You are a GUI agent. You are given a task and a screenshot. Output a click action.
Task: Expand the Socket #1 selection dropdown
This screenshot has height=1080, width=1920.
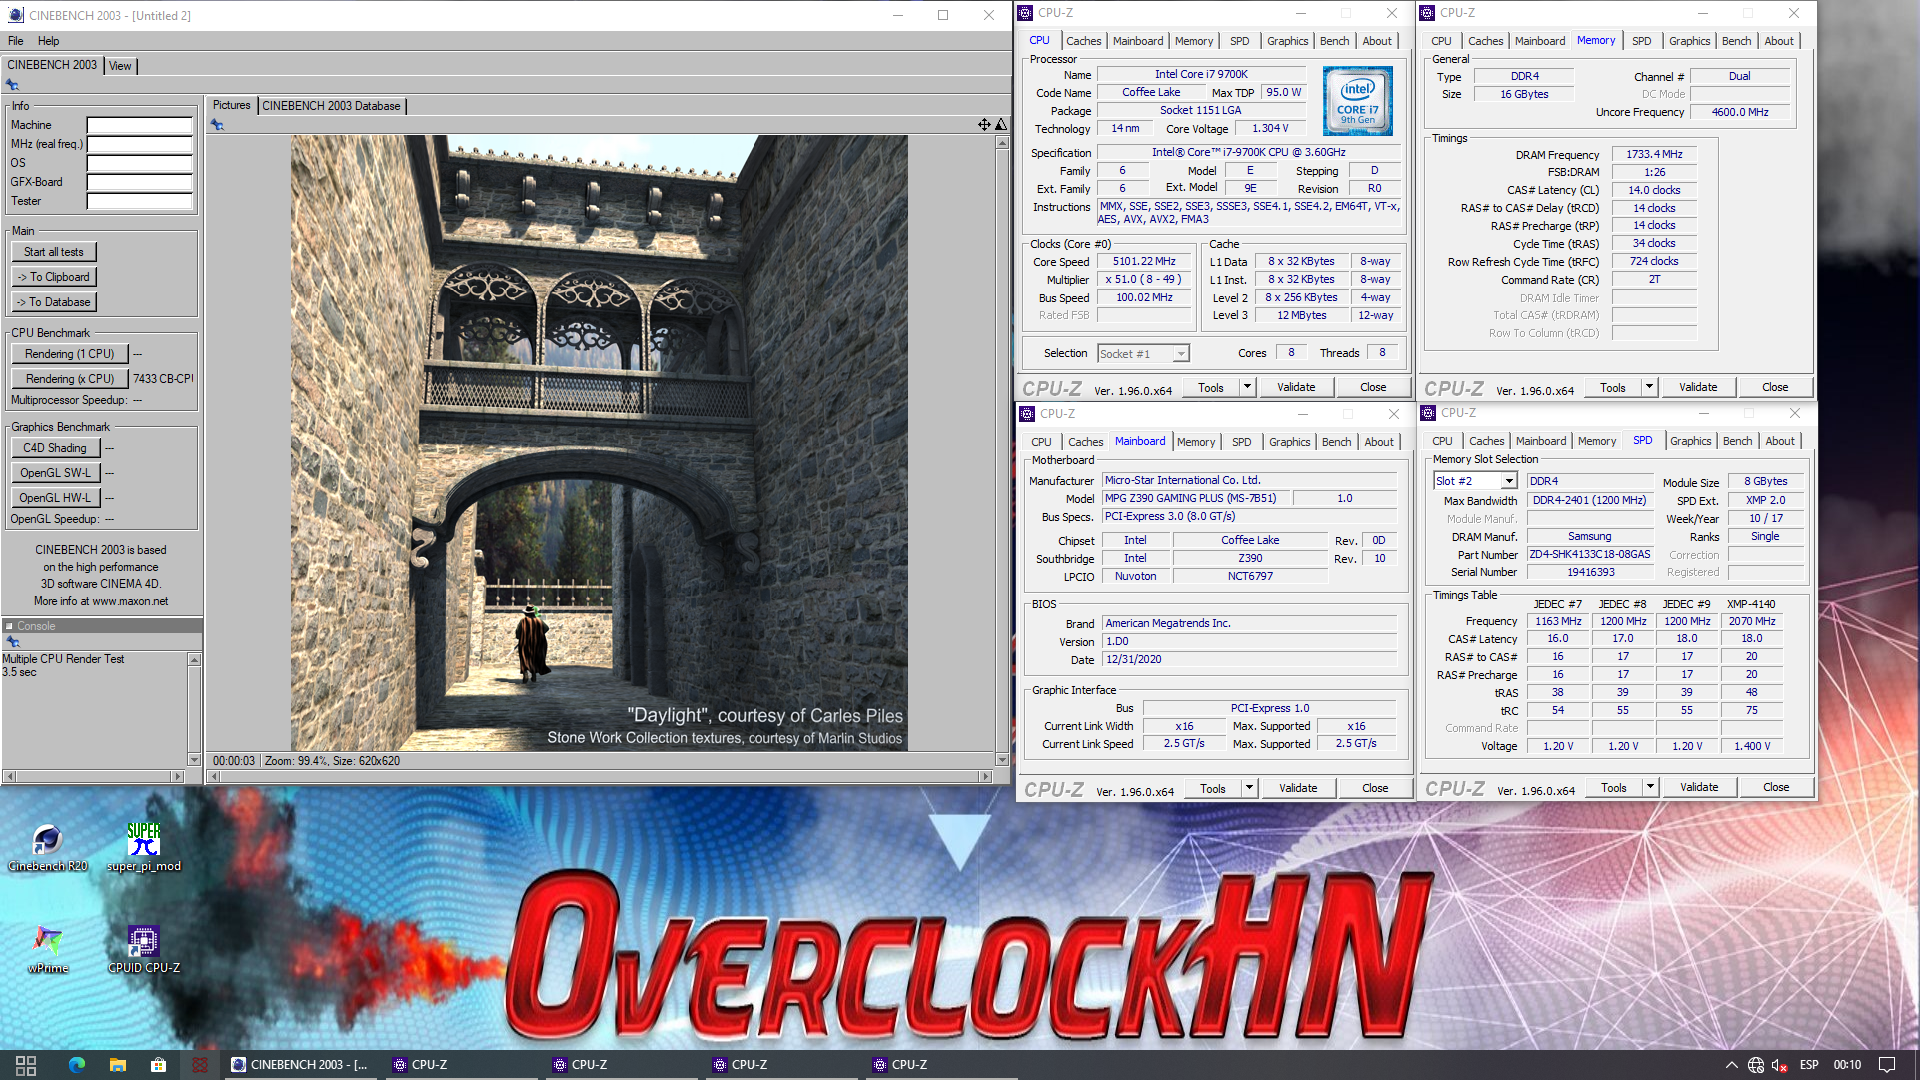[x=1181, y=354]
